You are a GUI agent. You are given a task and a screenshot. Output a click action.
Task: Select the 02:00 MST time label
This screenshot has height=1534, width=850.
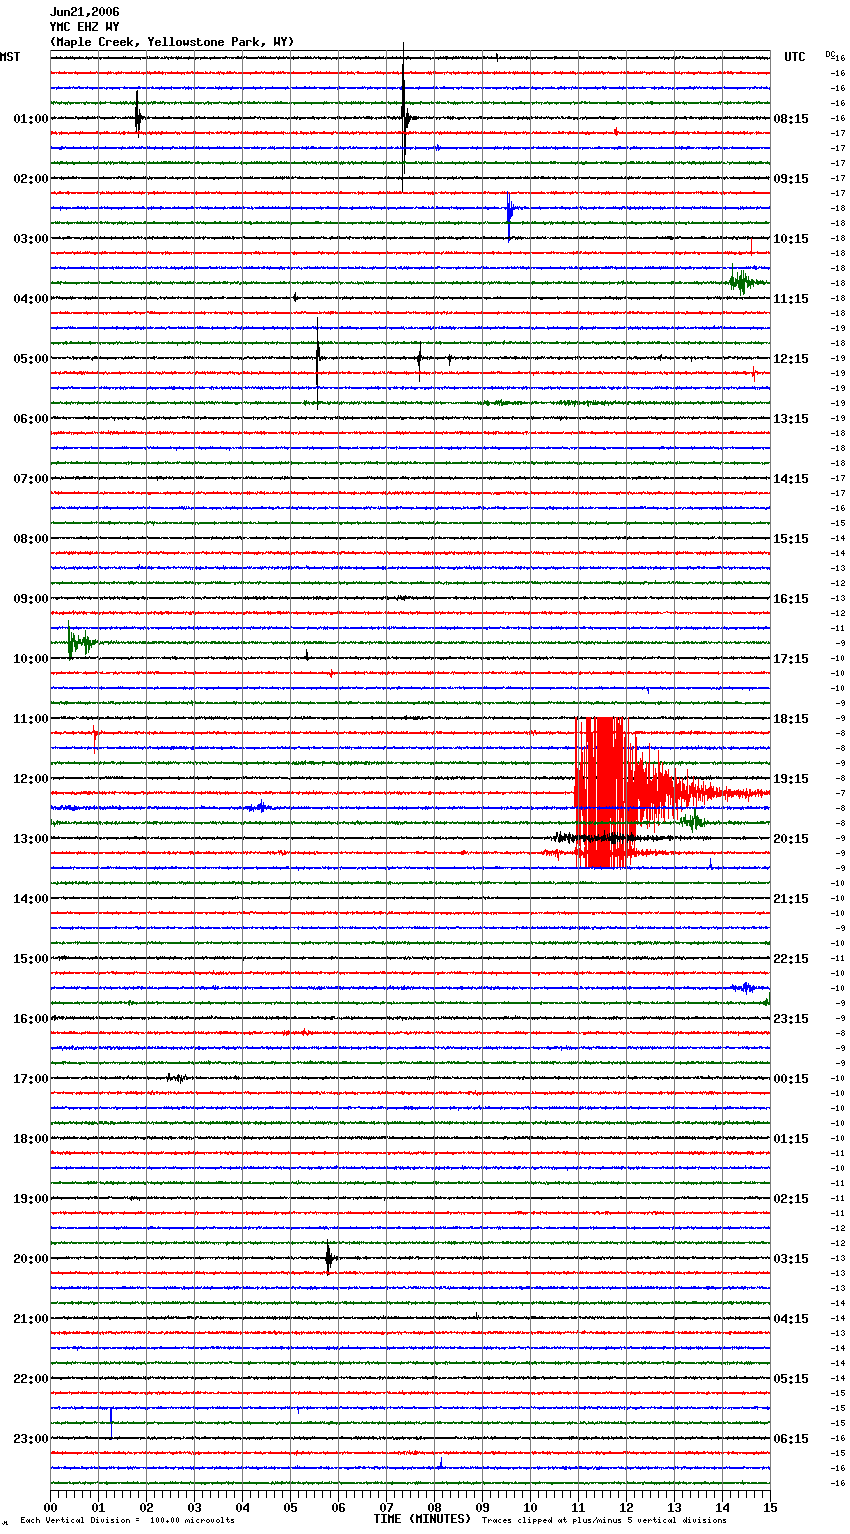31,179
